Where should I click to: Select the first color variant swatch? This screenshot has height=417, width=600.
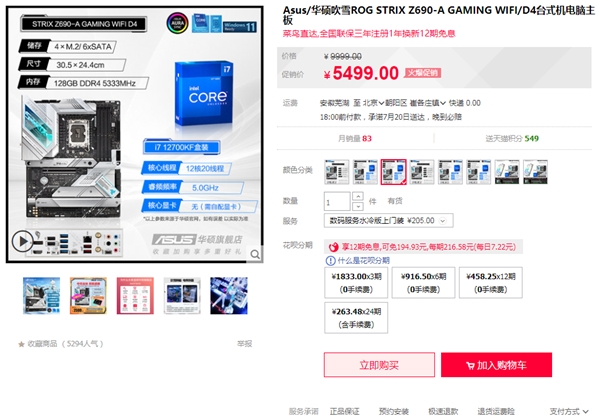point(337,172)
